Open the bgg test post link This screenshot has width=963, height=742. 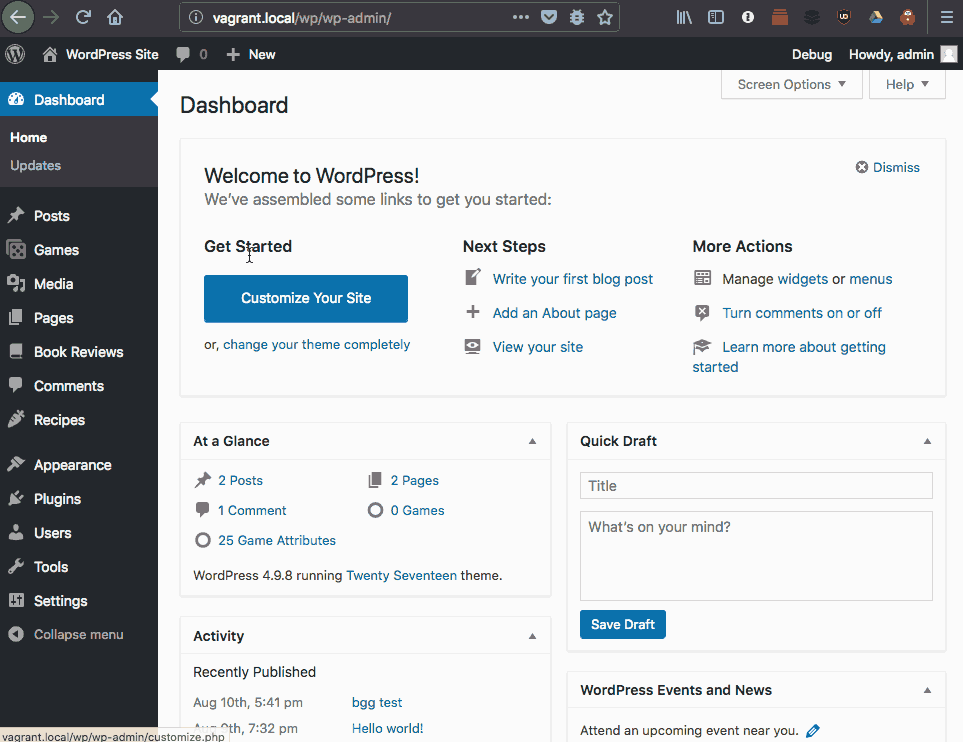(x=377, y=703)
